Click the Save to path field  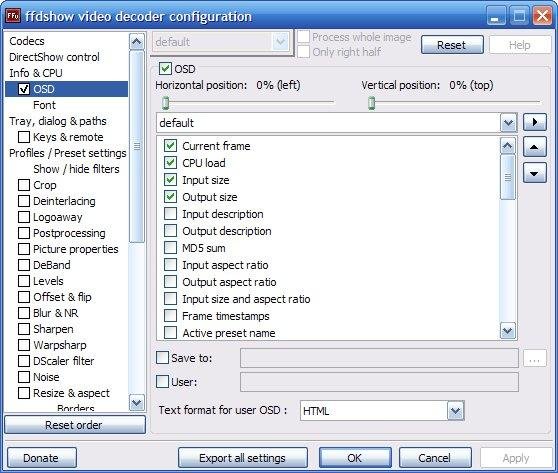(379, 358)
